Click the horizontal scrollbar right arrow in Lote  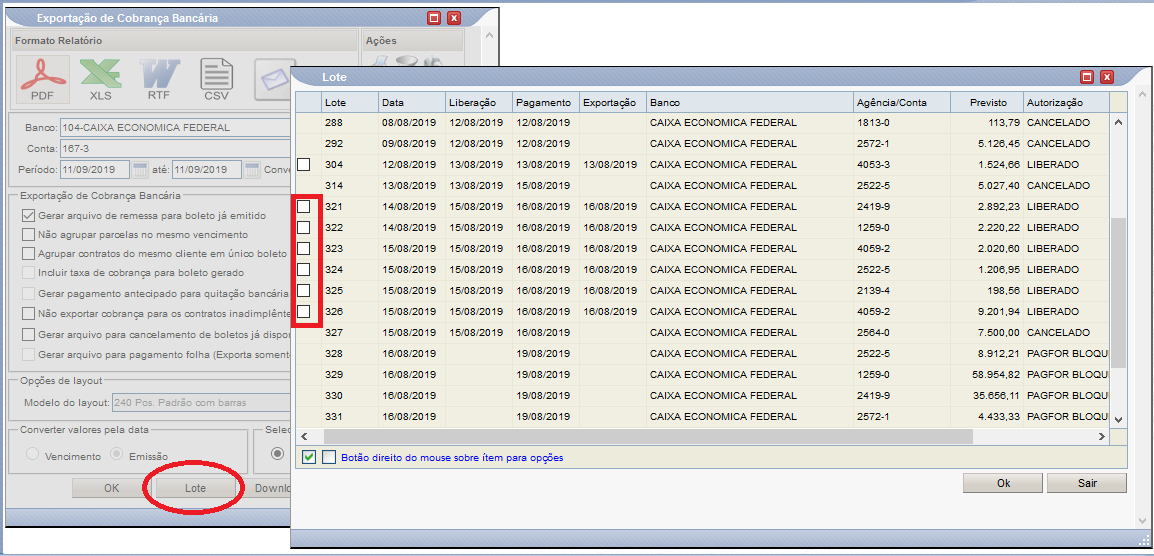(1102, 437)
